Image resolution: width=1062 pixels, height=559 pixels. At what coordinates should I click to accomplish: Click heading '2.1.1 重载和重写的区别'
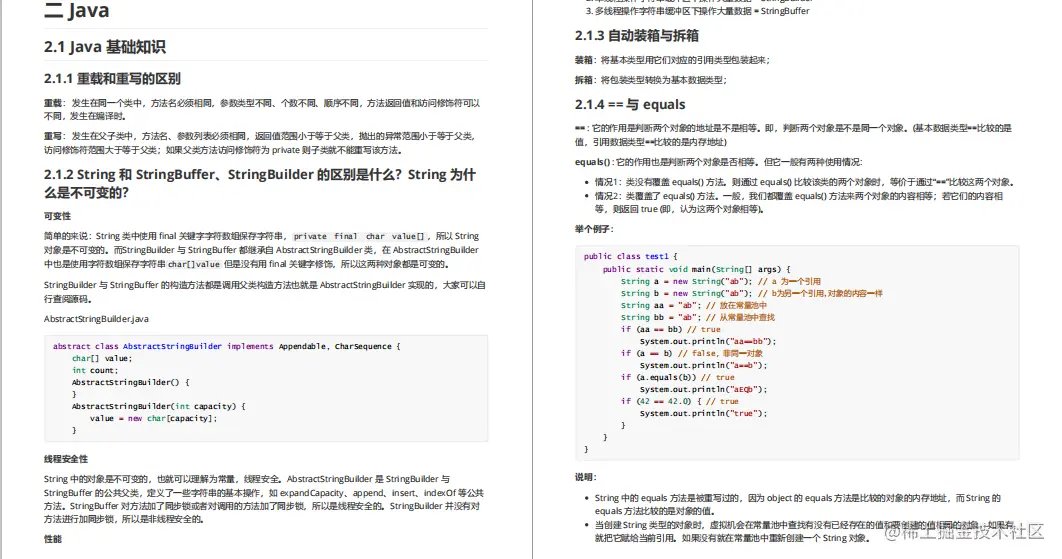pyautogui.click(x=112, y=79)
